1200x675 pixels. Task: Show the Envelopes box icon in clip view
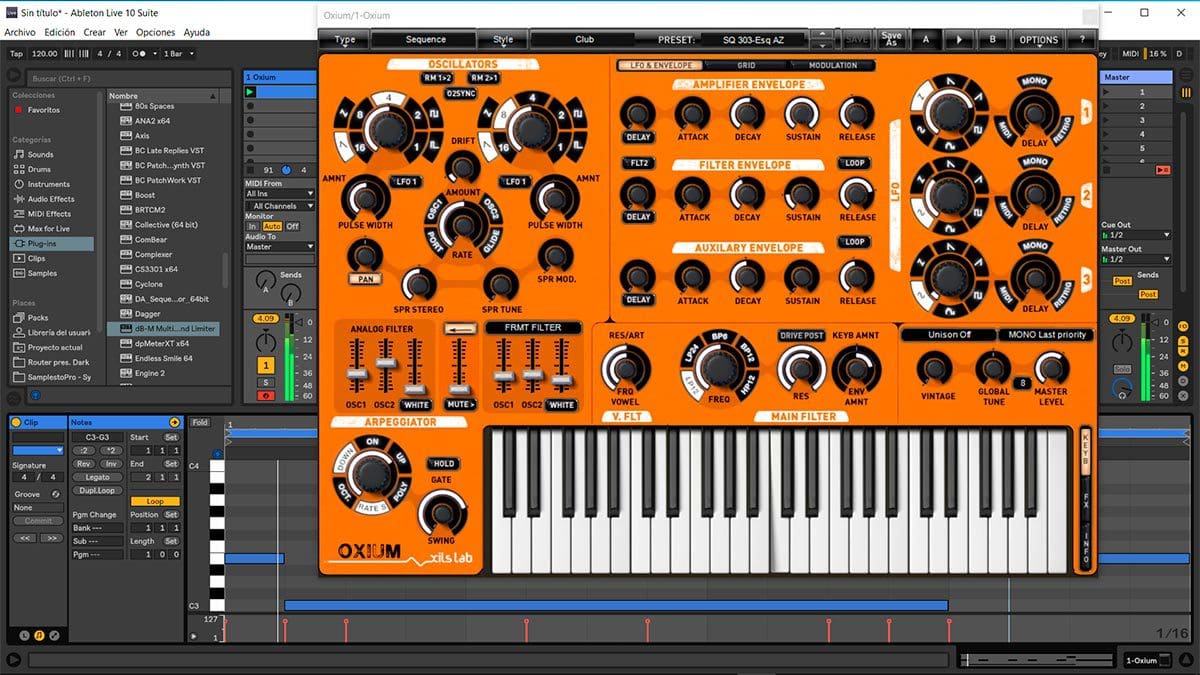click(54, 635)
